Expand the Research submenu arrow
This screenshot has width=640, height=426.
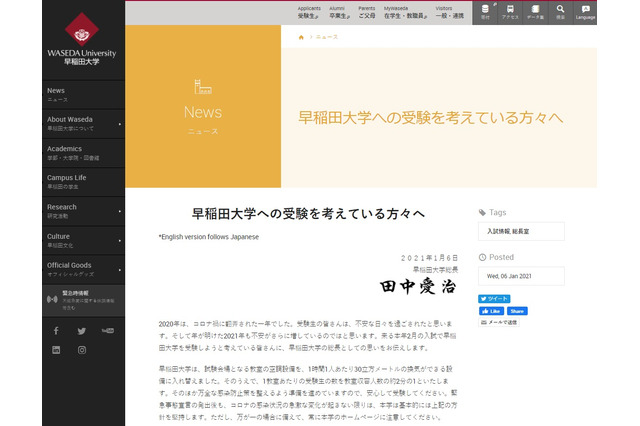click(120, 211)
